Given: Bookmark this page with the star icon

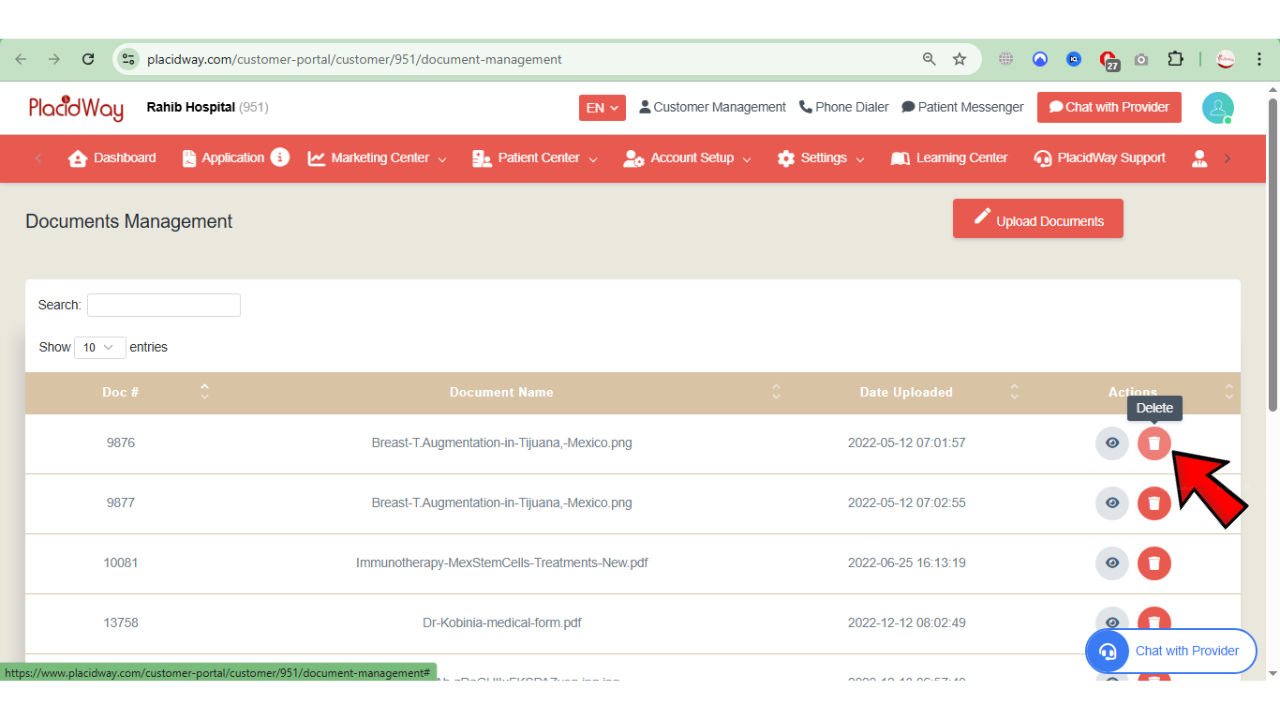Looking at the screenshot, I should [x=959, y=59].
